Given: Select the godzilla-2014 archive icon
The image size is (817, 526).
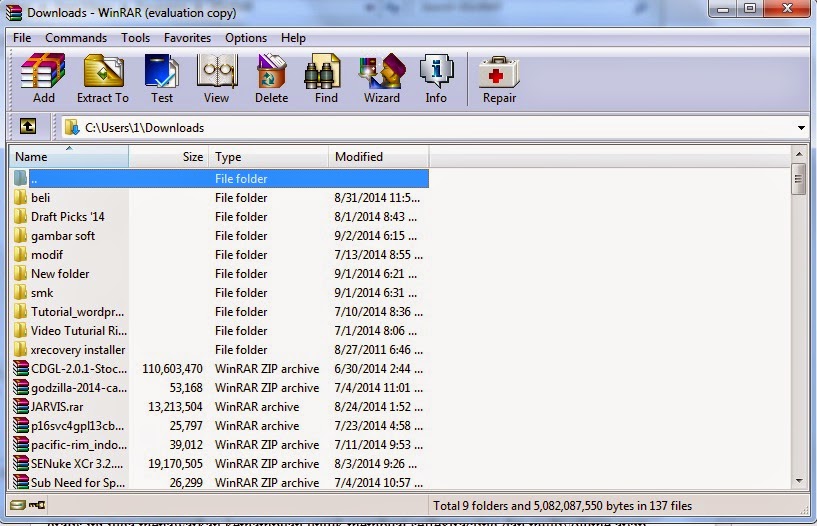Looking at the screenshot, I should click(21, 387).
